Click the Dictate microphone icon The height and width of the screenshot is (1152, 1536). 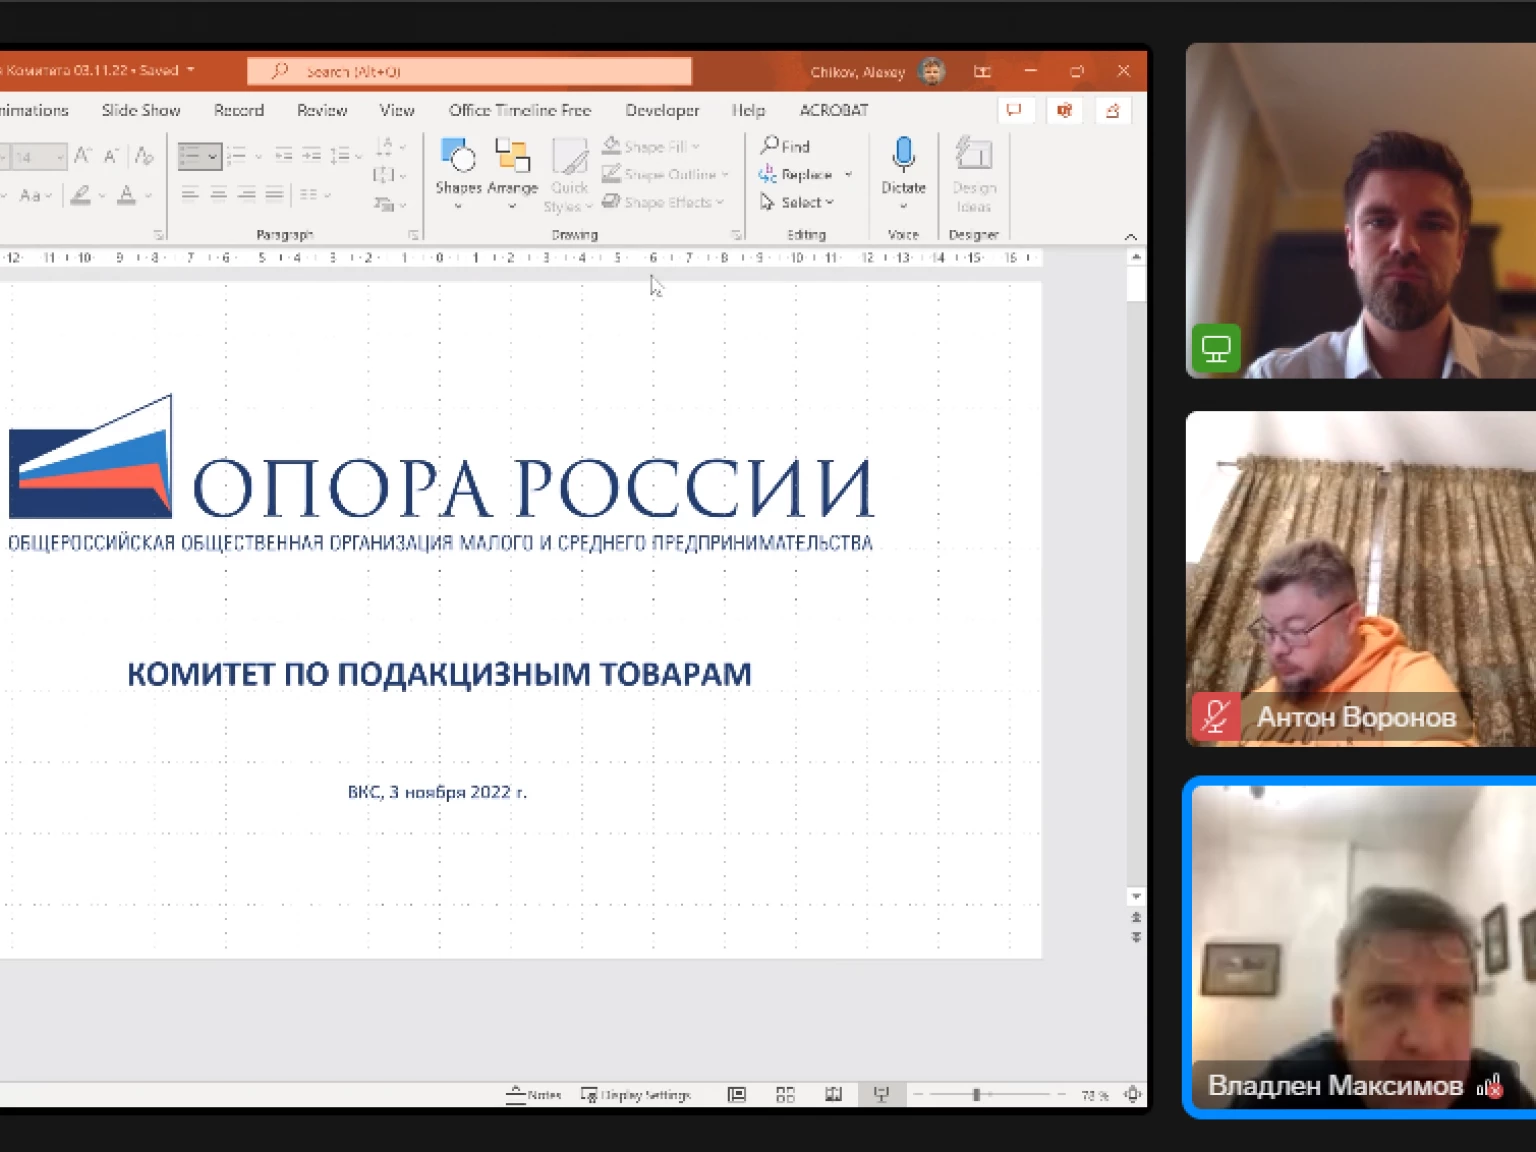(903, 155)
